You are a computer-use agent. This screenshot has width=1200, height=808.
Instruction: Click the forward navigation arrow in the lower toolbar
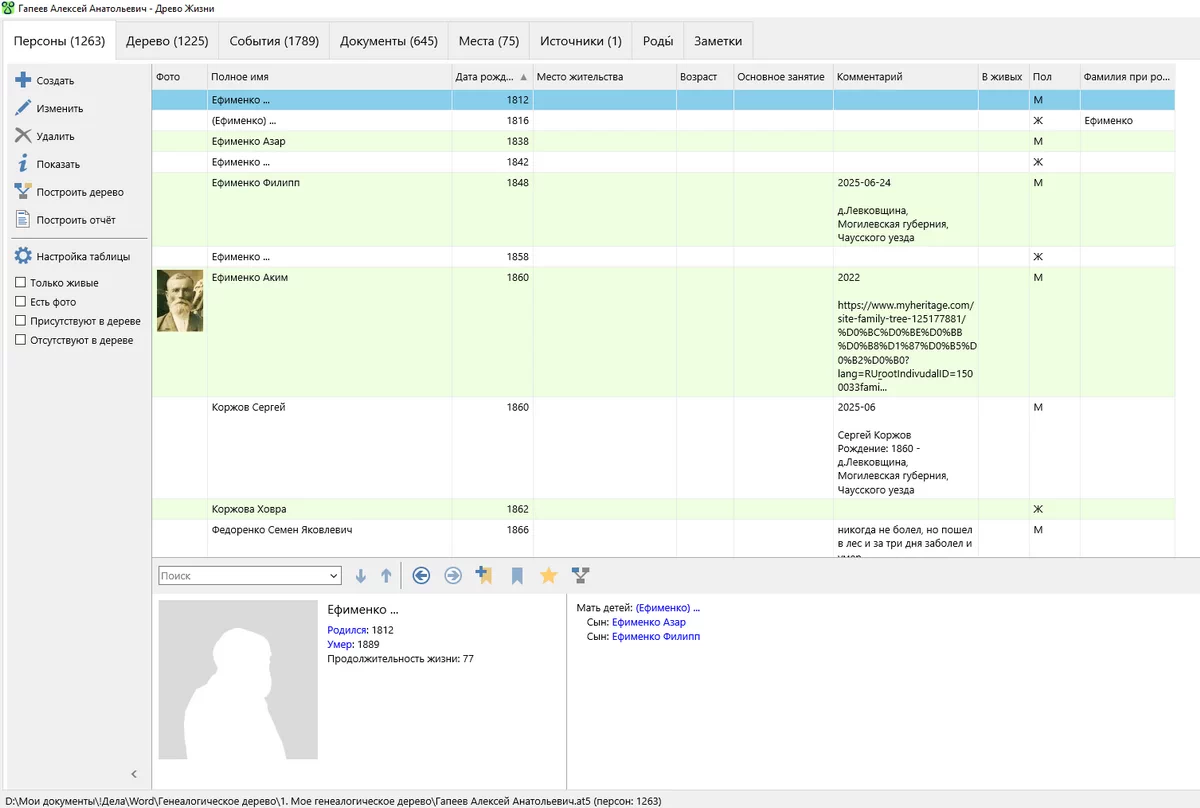click(x=453, y=575)
